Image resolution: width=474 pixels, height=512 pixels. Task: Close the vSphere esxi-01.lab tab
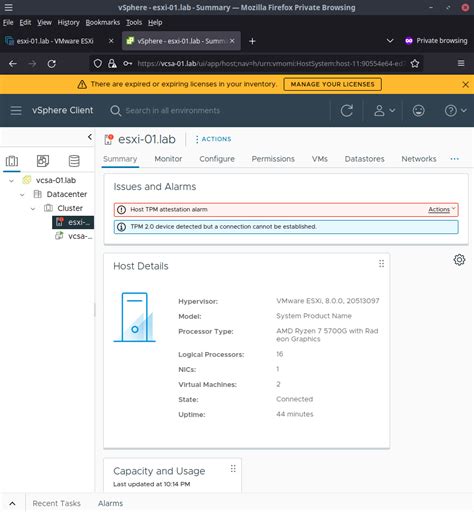pyautogui.click(x=232, y=41)
